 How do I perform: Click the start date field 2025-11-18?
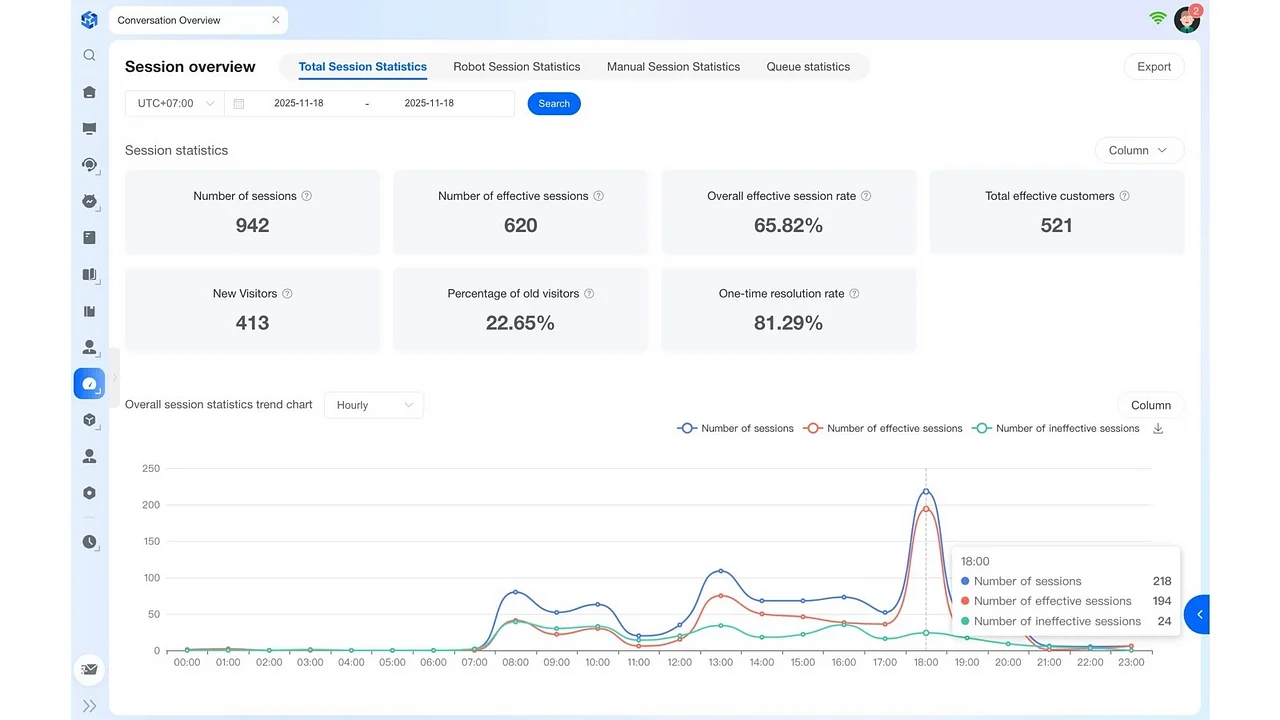(x=299, y=104)
